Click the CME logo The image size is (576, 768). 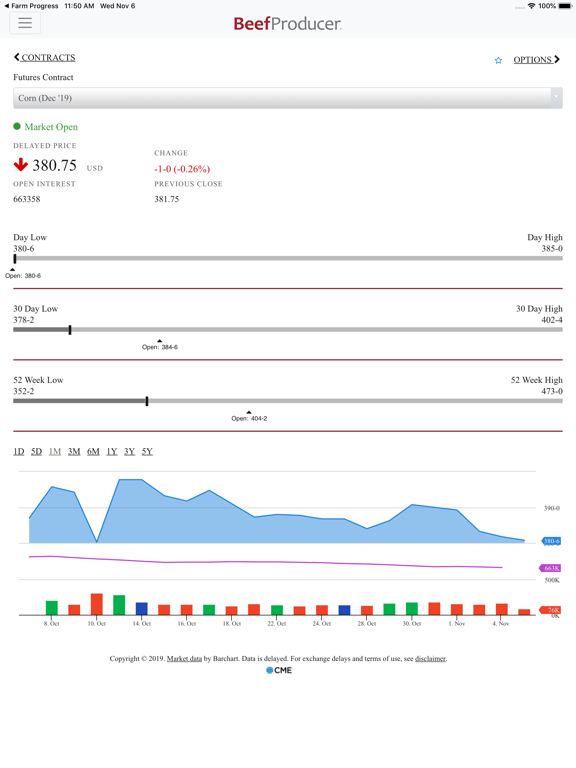279,670
